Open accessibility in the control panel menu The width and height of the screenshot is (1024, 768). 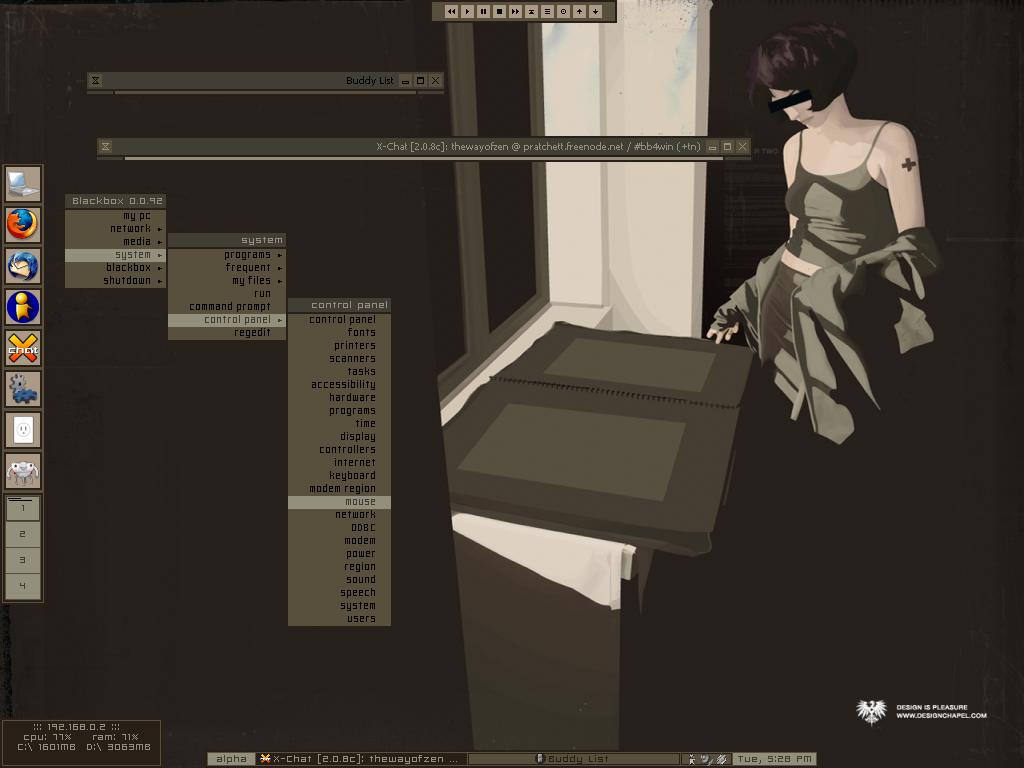pos(340,385)
